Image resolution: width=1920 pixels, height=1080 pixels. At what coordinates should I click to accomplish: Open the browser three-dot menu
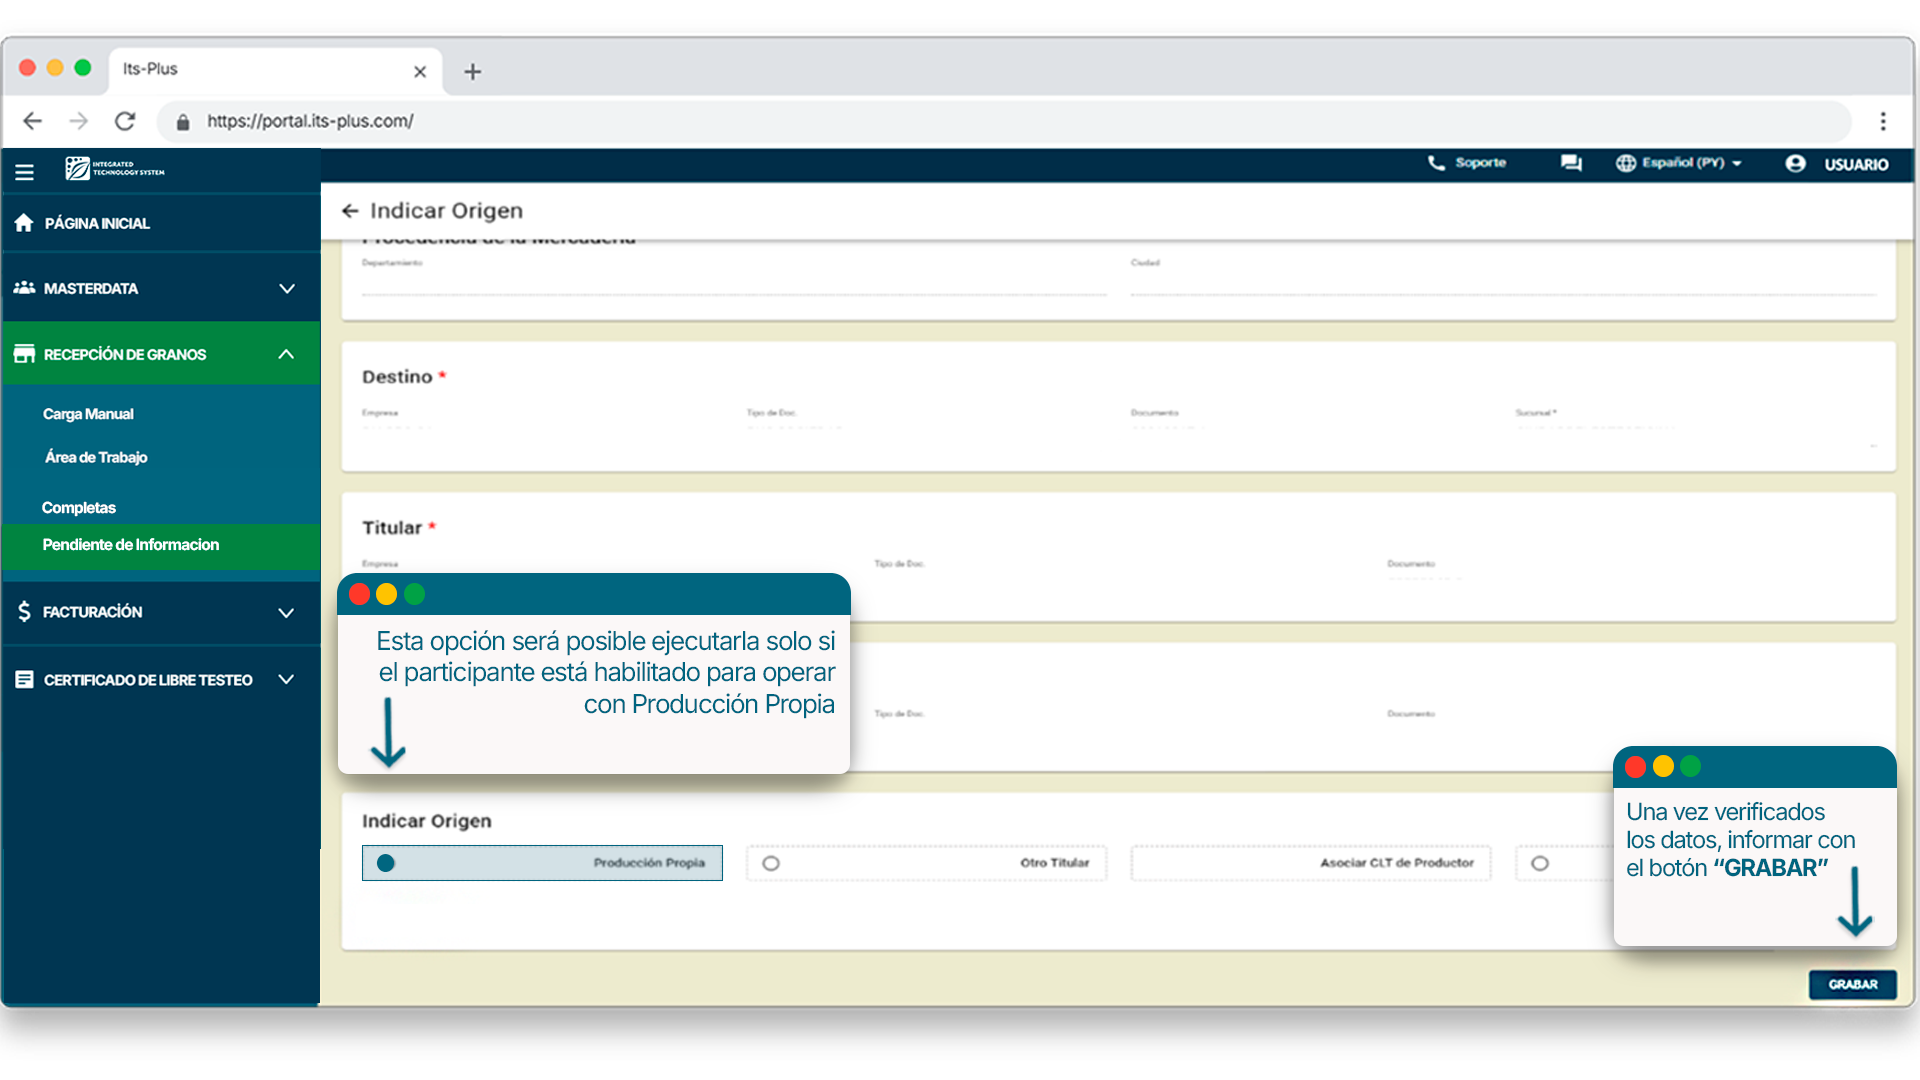tap(1882, 121)
